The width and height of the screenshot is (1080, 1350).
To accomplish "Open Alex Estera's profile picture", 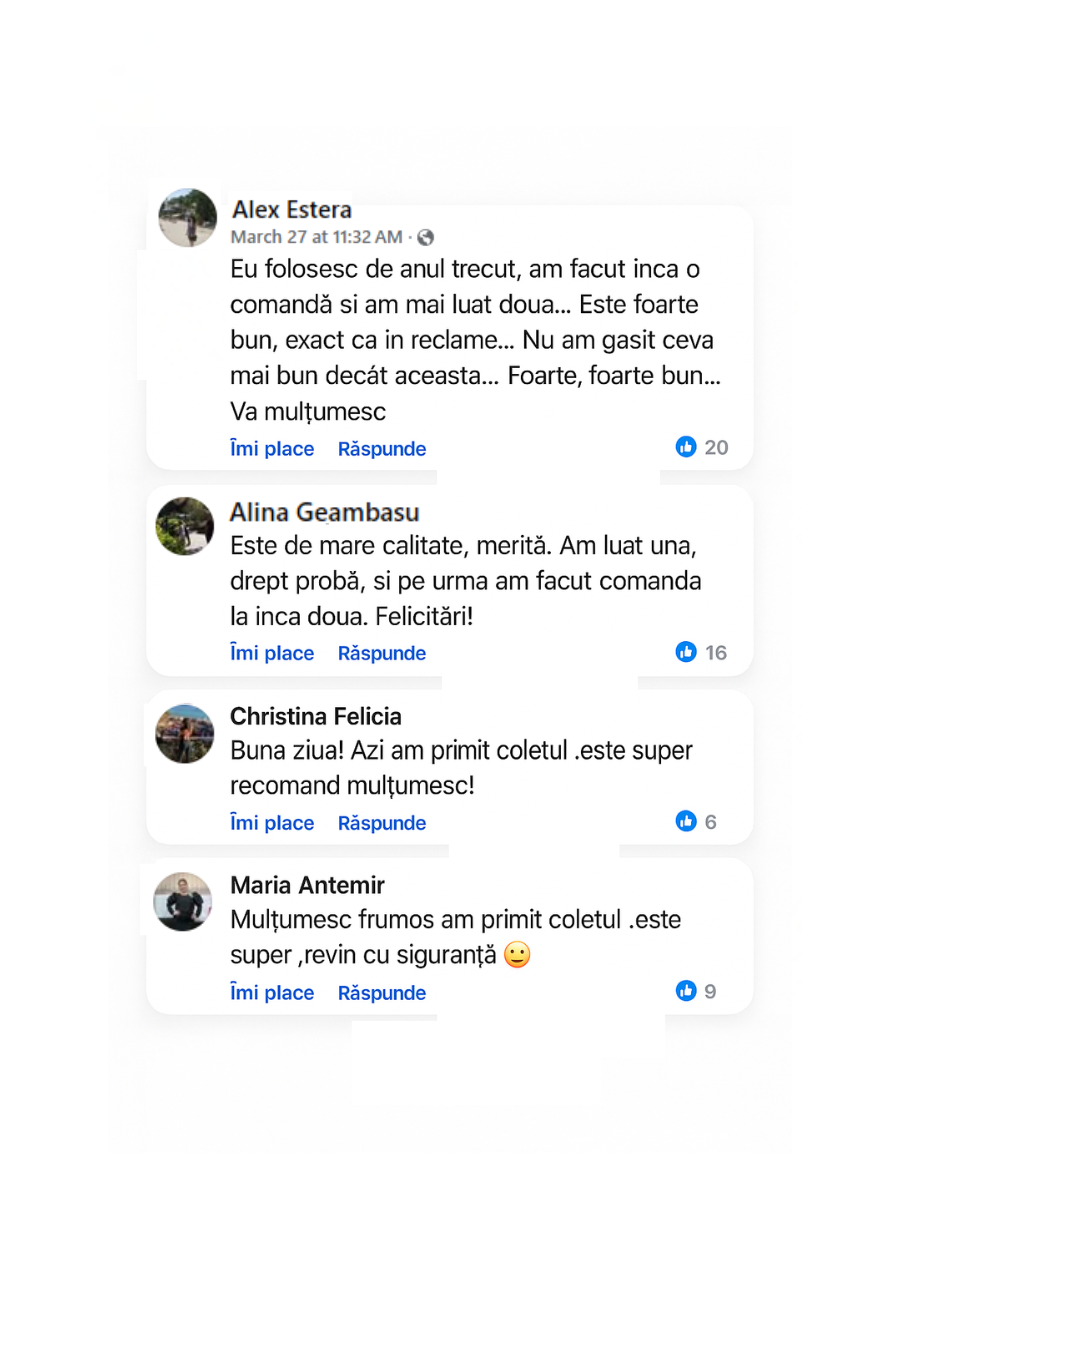I will 188,217.
